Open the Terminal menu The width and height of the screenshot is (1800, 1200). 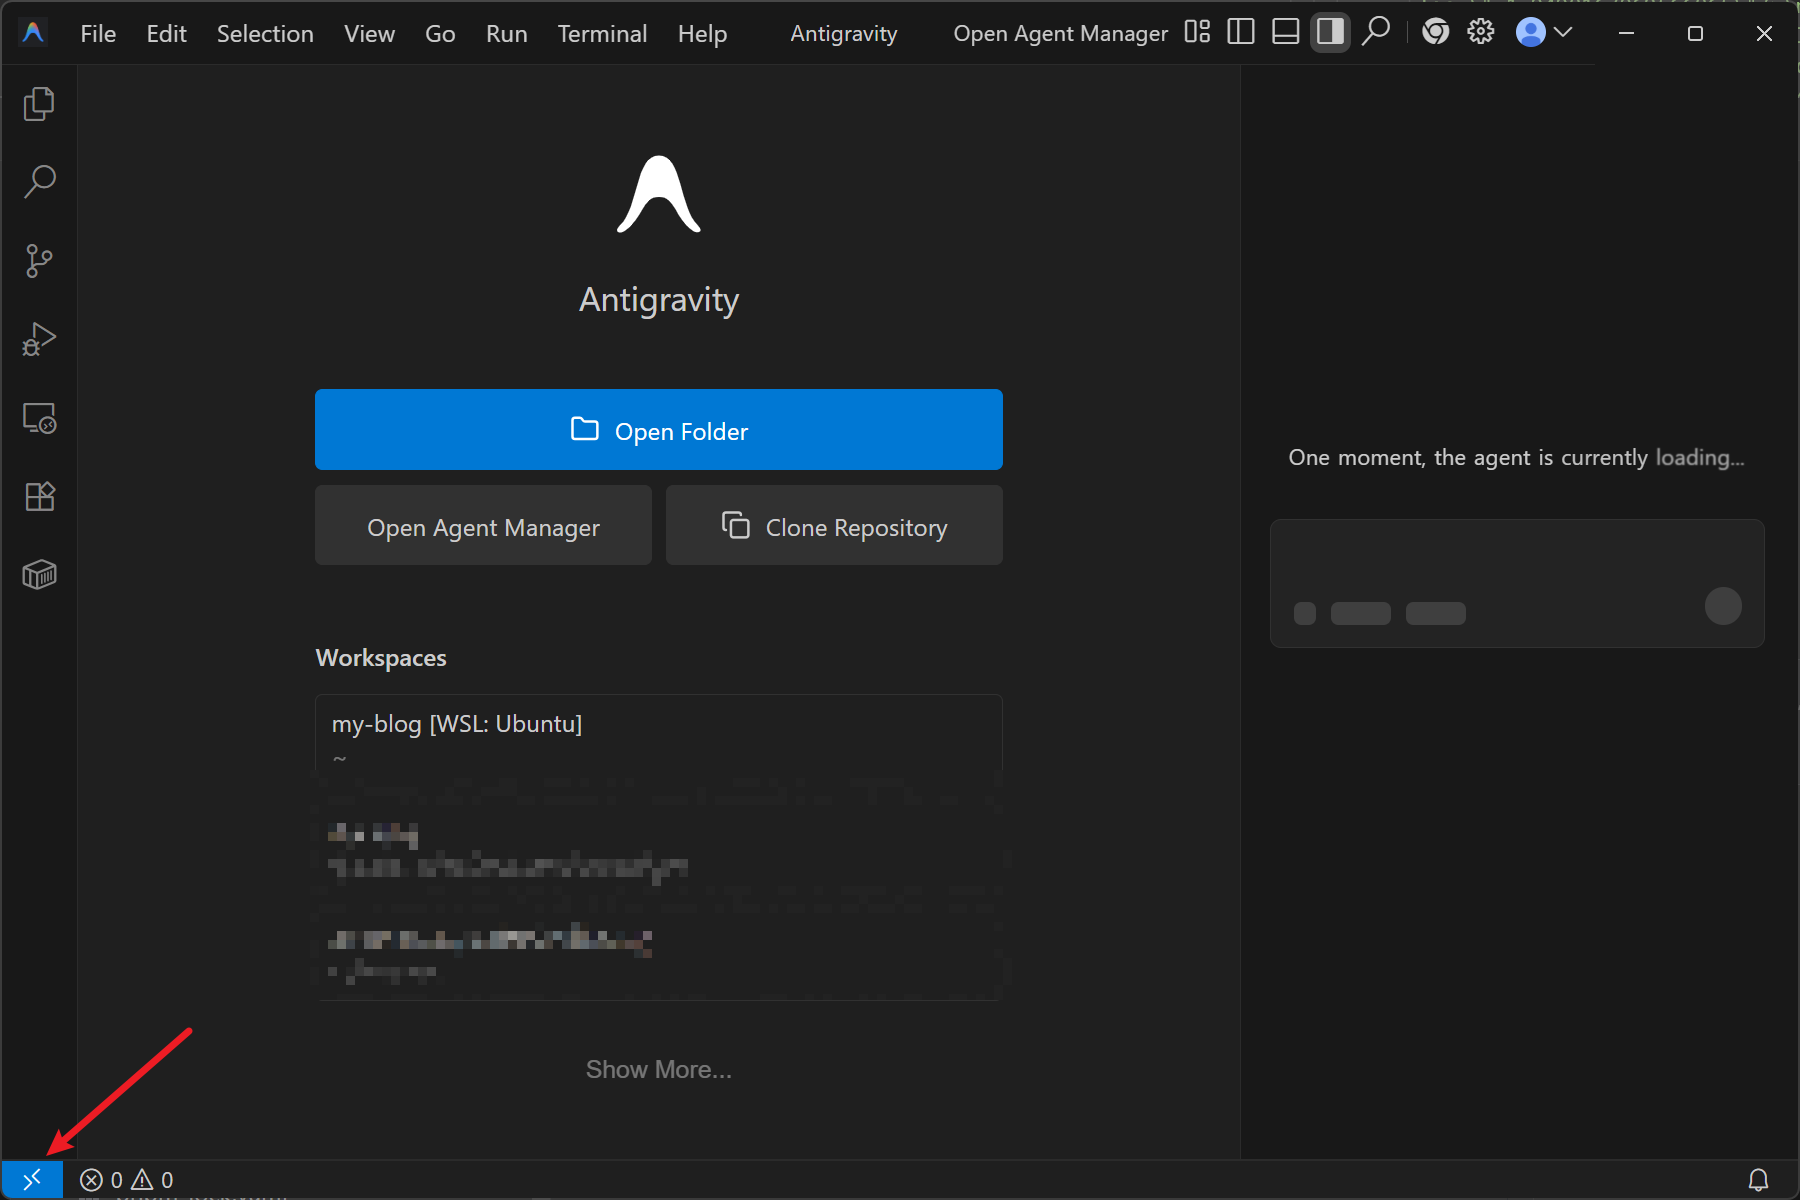tap(602, 34)
